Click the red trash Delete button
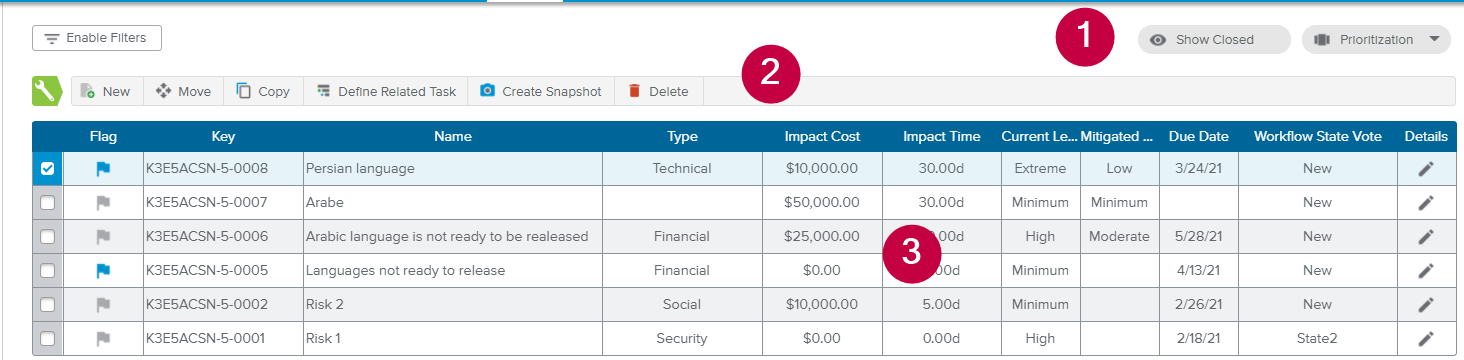 pos(658,91)
